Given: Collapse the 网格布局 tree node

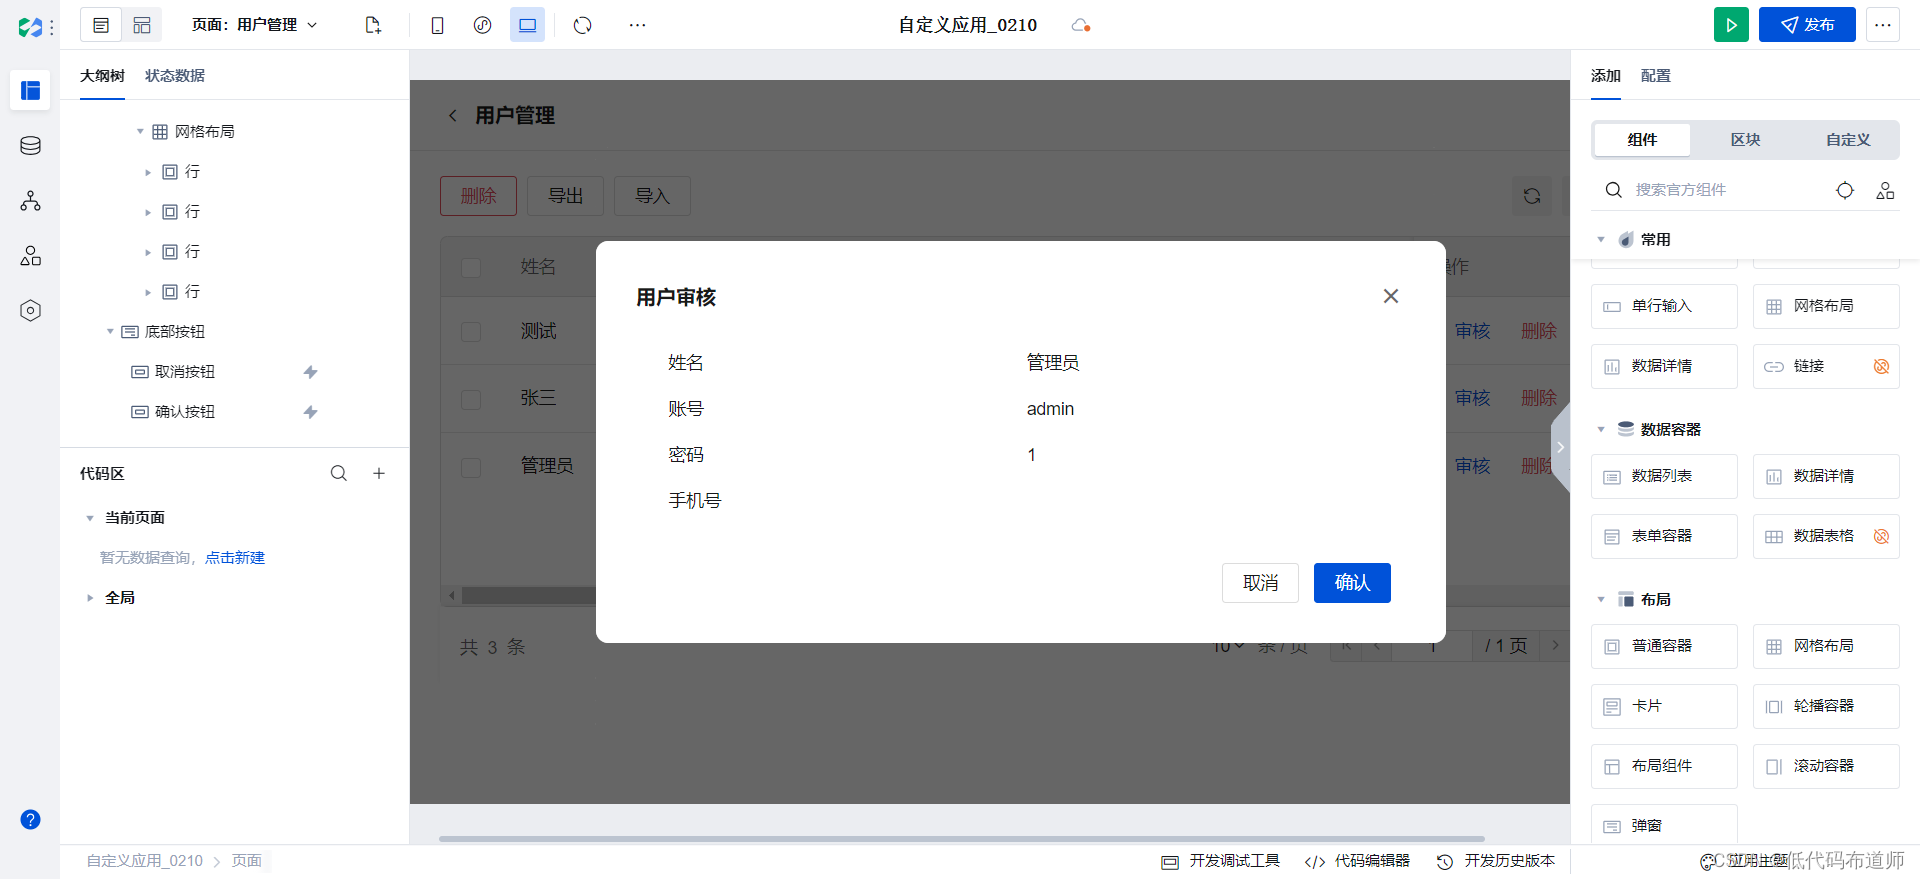Looking at the screenshot, I should coord(140,132).
